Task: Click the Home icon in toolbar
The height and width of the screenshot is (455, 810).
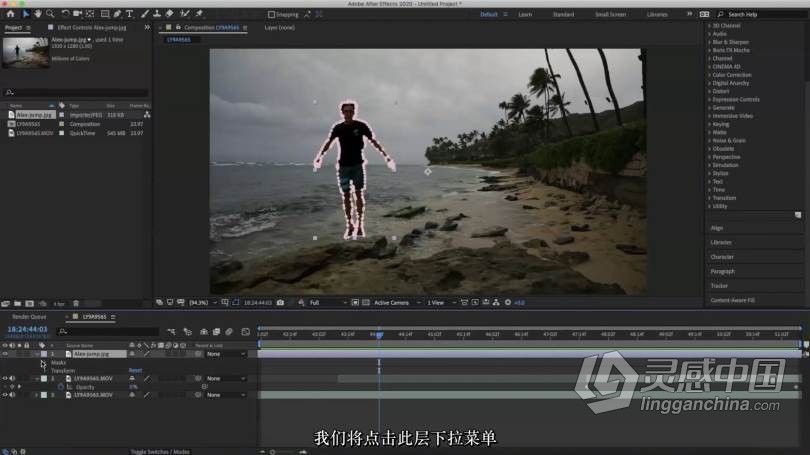Action: (x=11, y=14)
